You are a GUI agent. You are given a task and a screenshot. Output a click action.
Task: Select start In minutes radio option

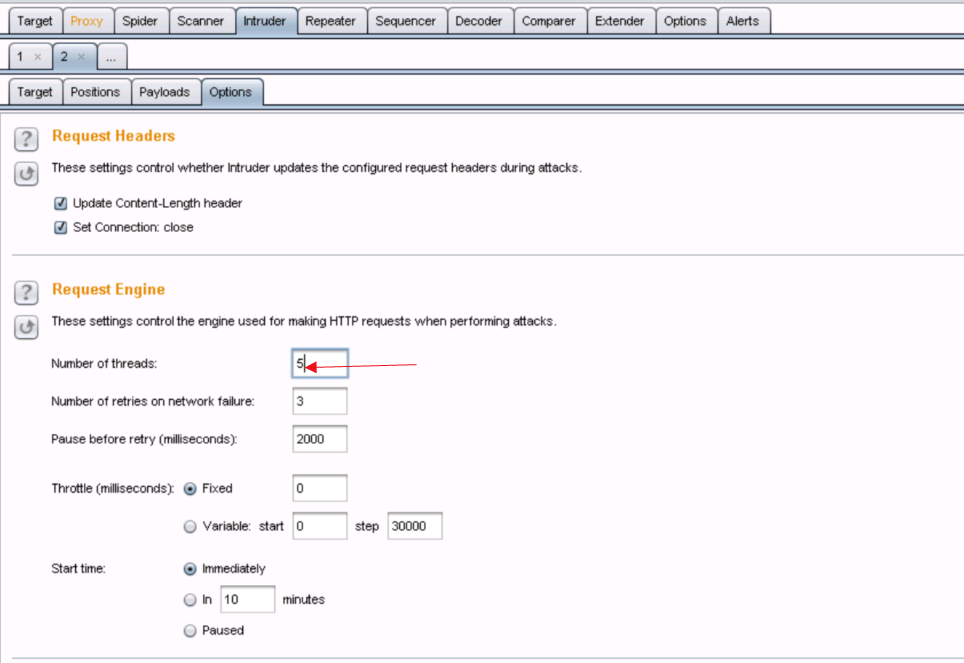tap(190, 600)
